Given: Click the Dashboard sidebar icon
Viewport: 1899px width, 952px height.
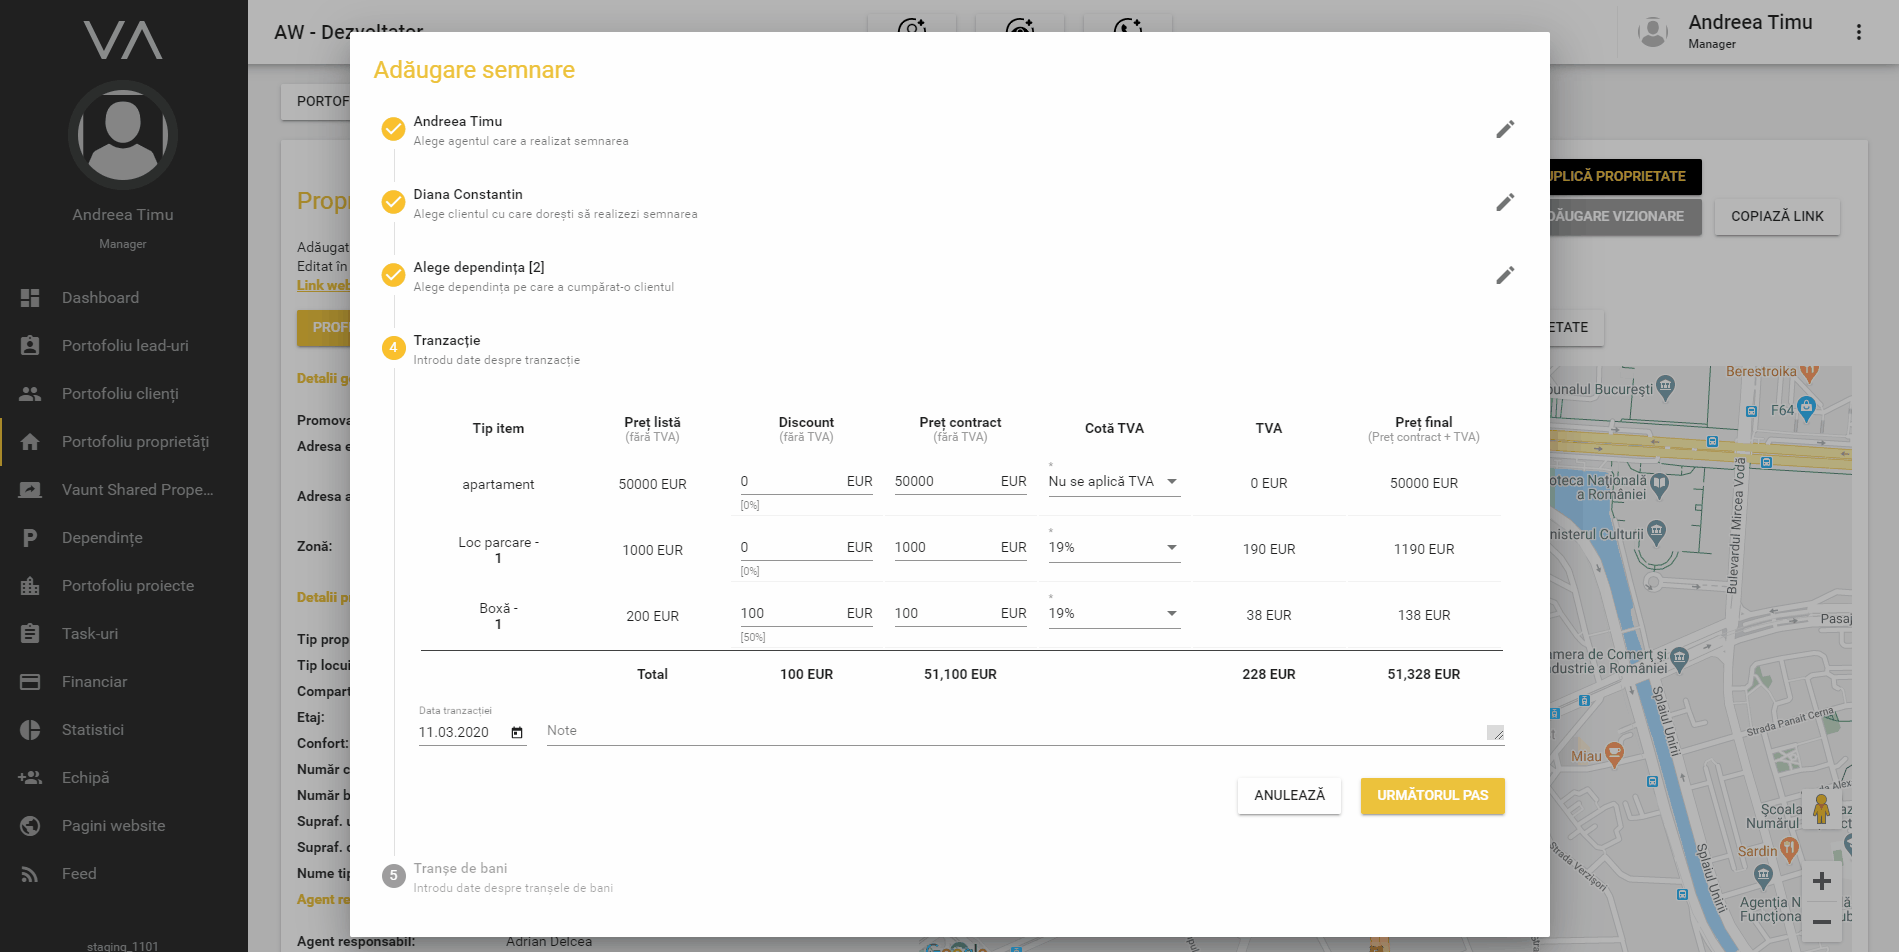Looking at the screenshot, I should coord(30,298).
